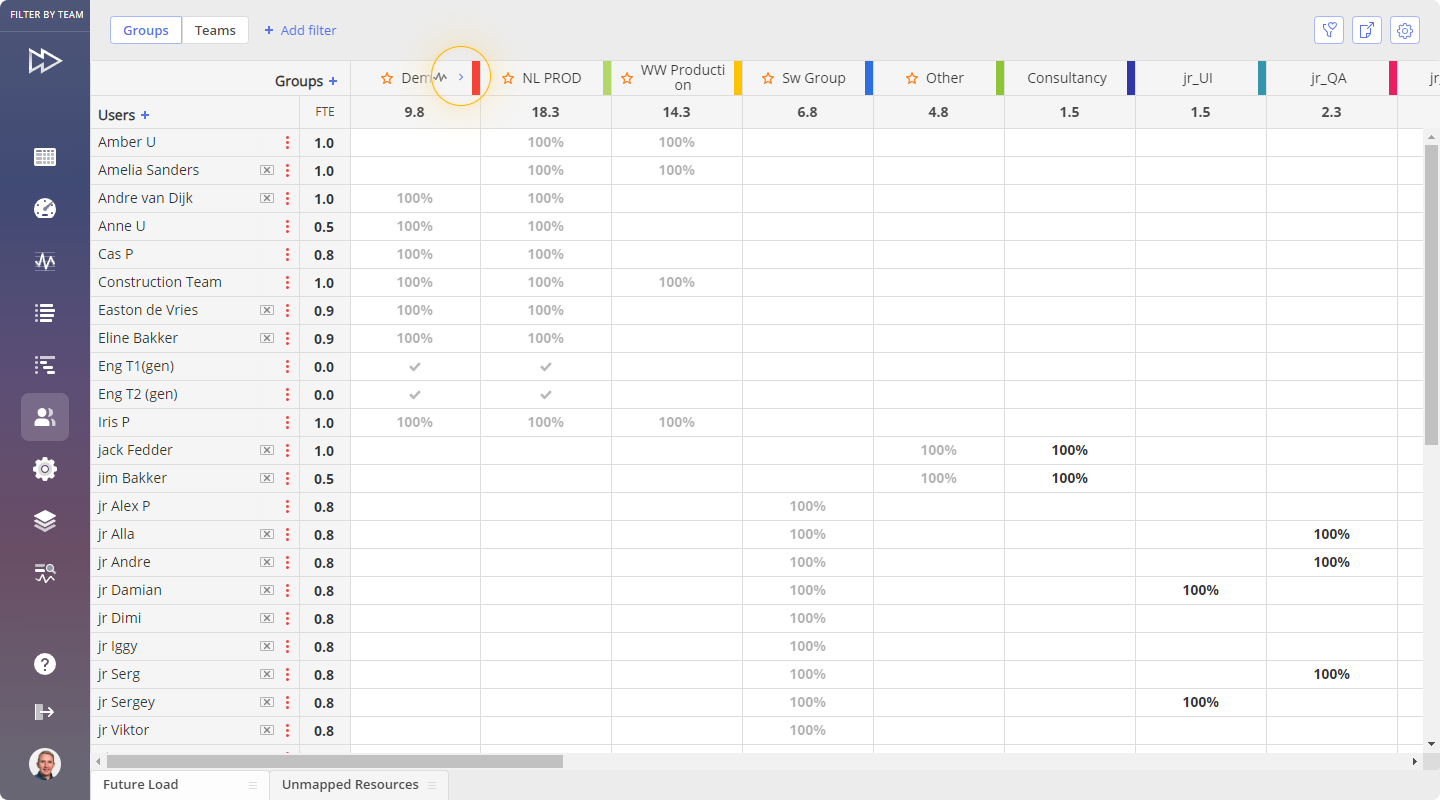
Task: Open the pulse workload icon in sidebar
Action: click(x=45, y=261)
